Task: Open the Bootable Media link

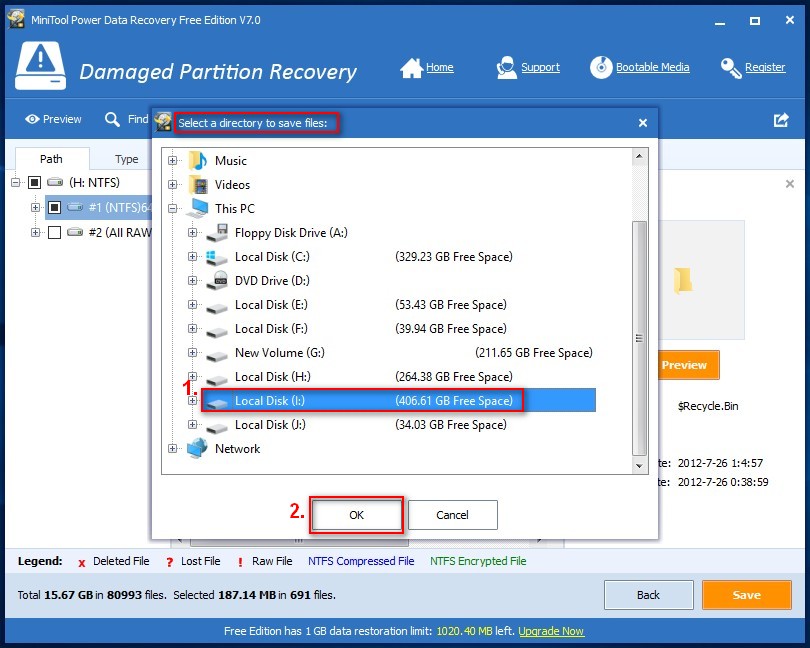Action: [x=652, y=68]
